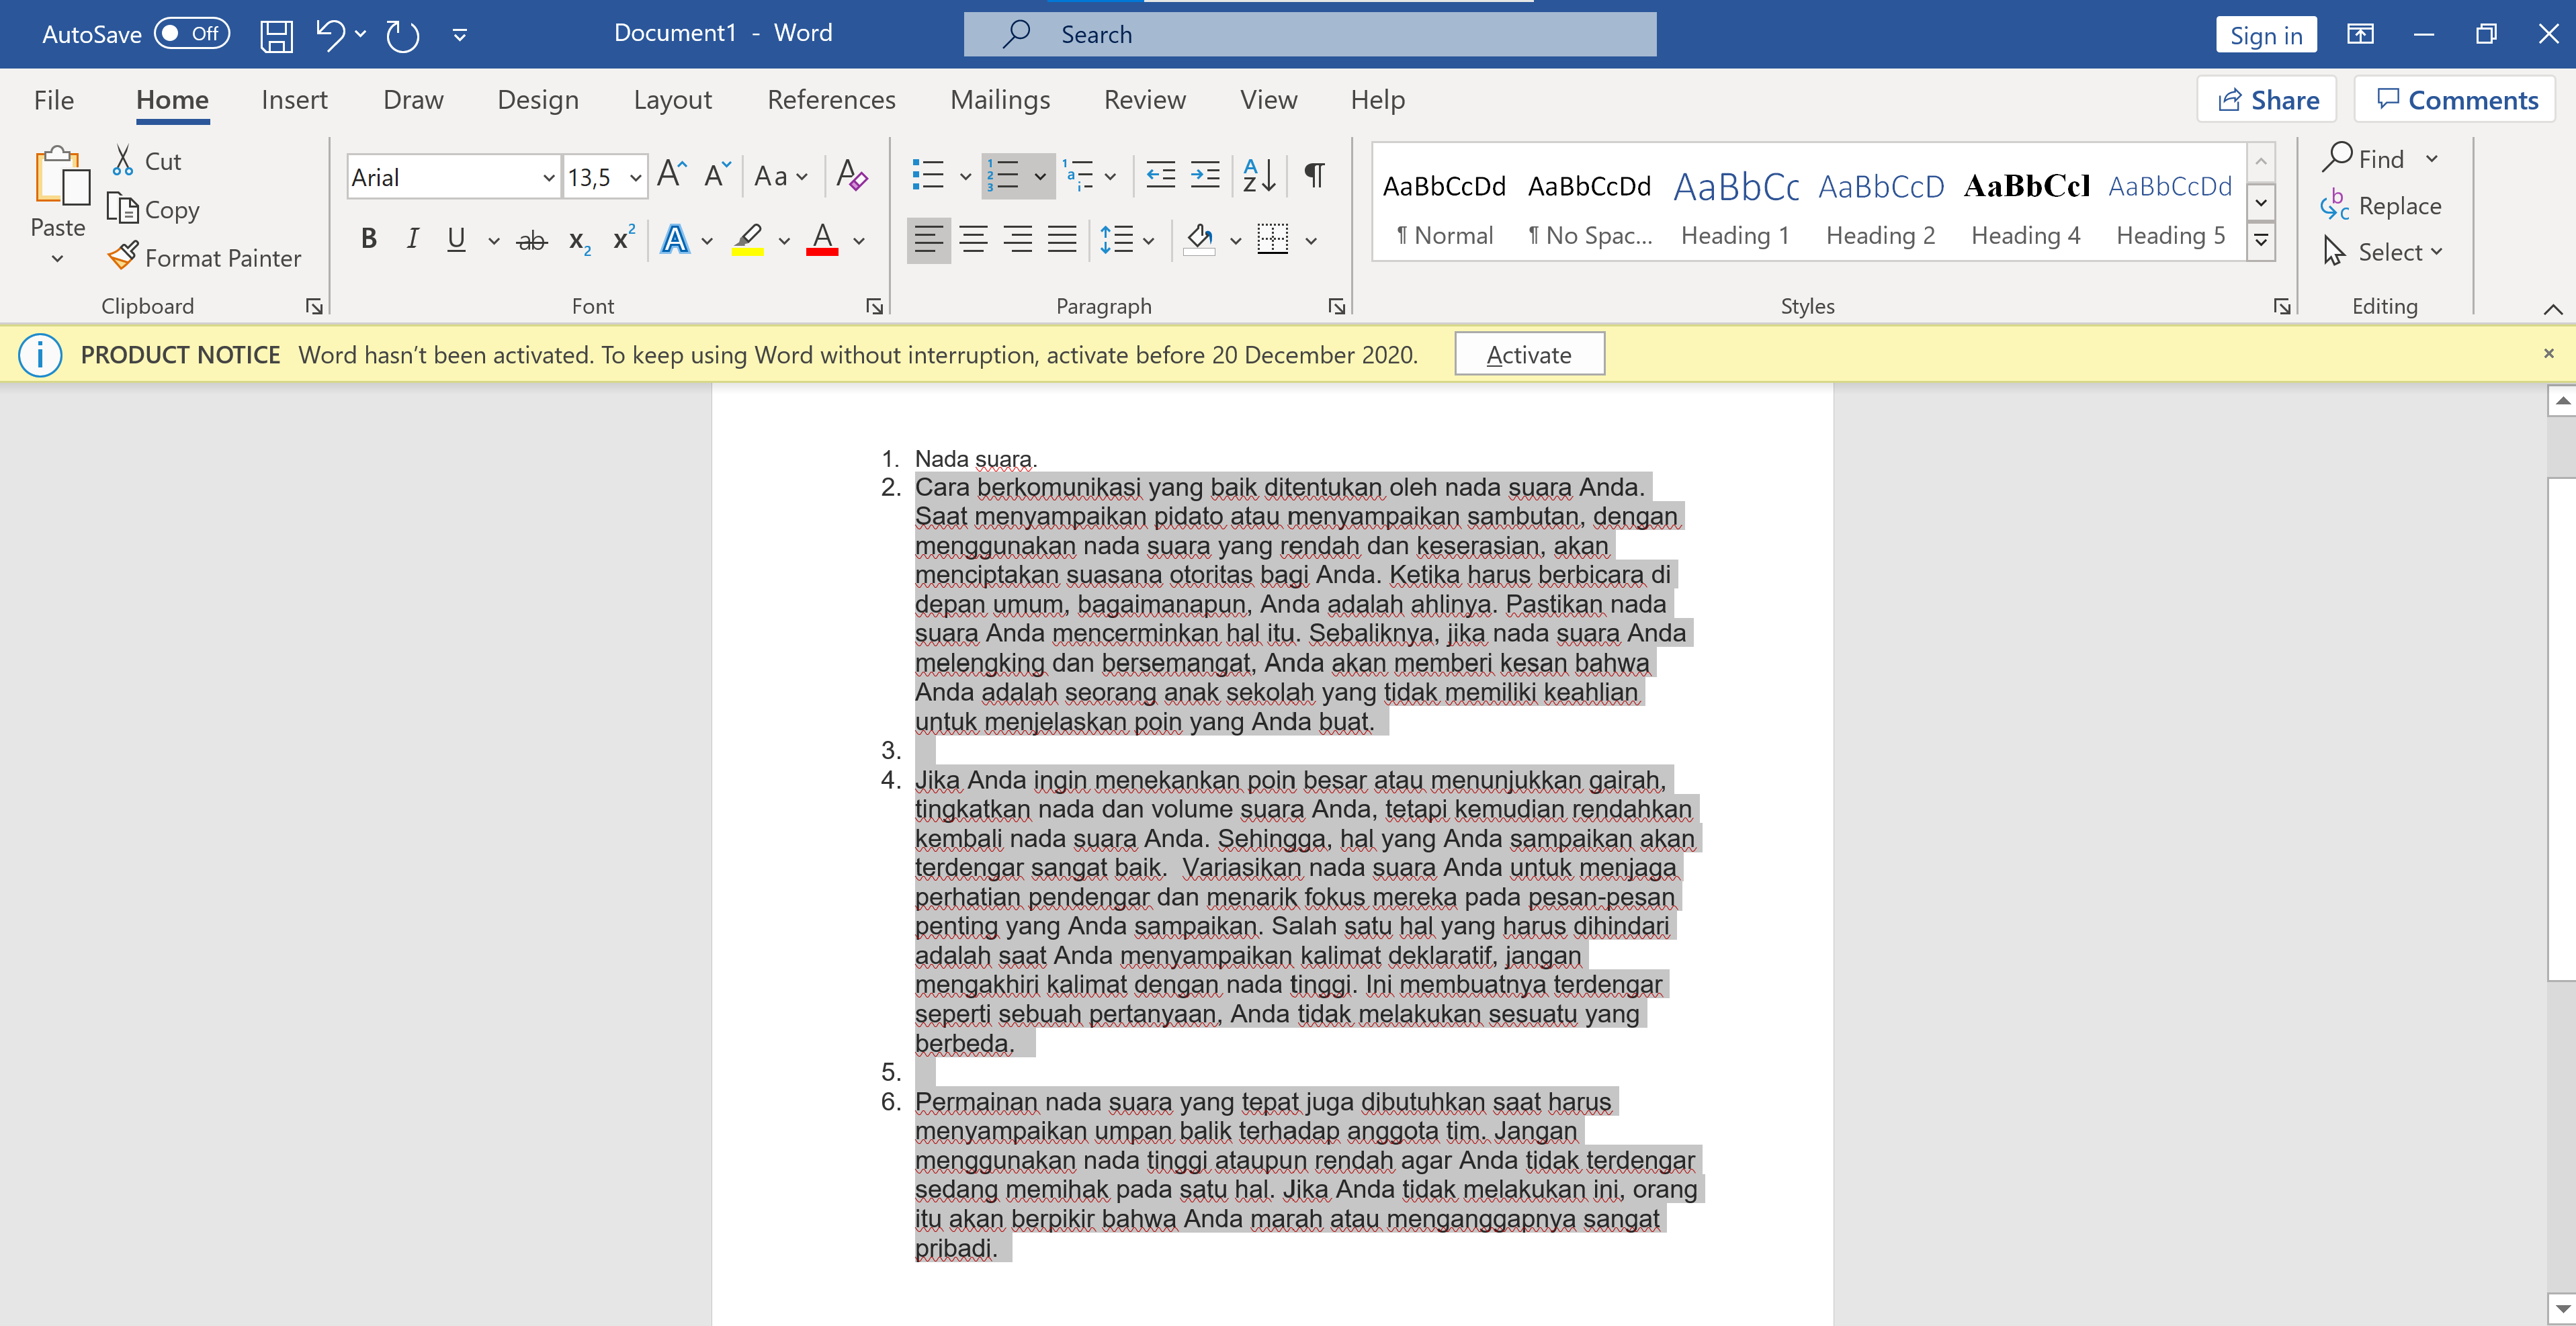
Task: Toggle Italic formatting
Action: click(412, 239)
